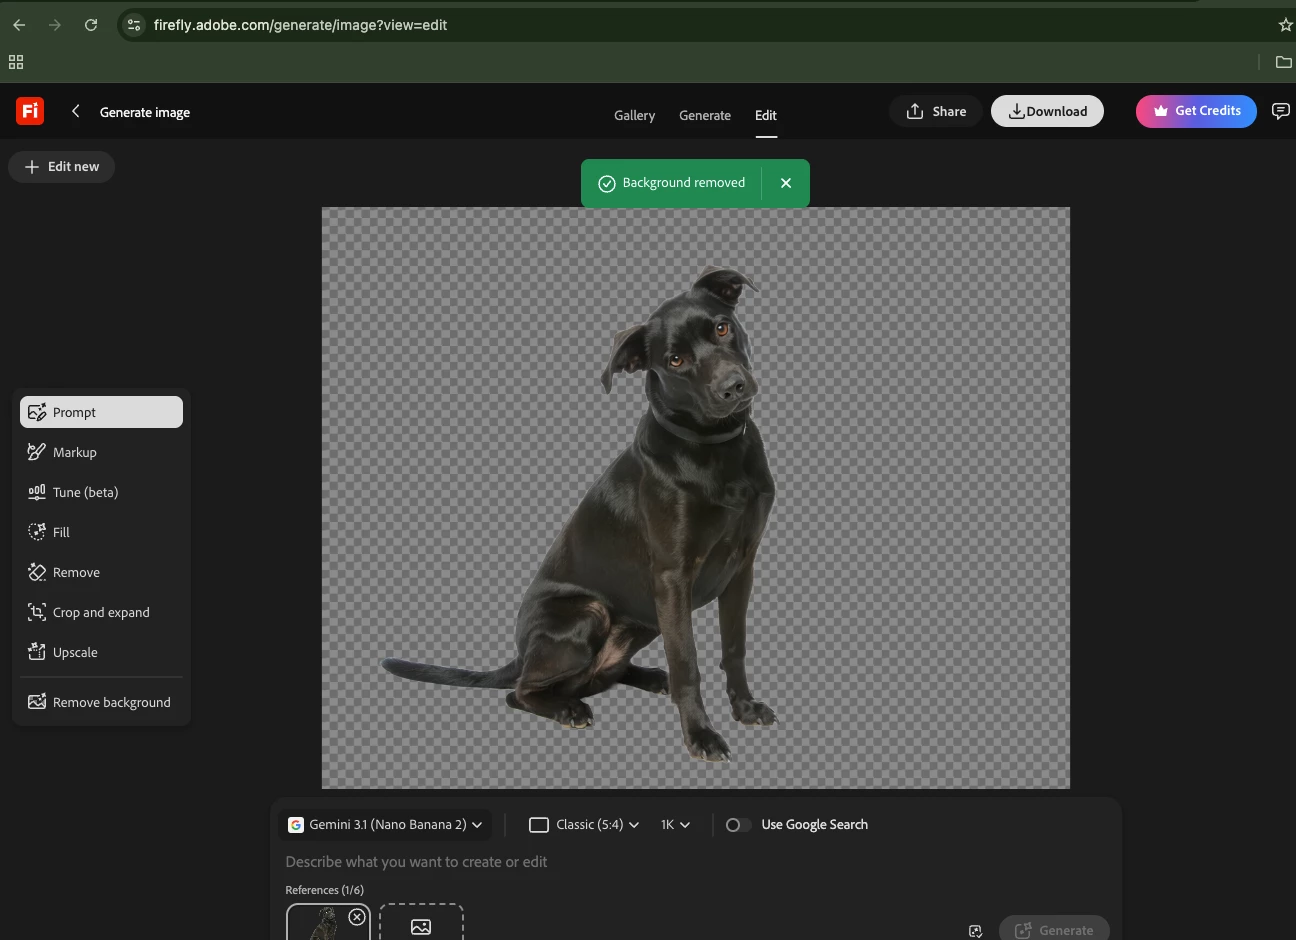Open the Tune (beta) tool
Viewport: 1296px width, 940px height.
click(101, 492)
